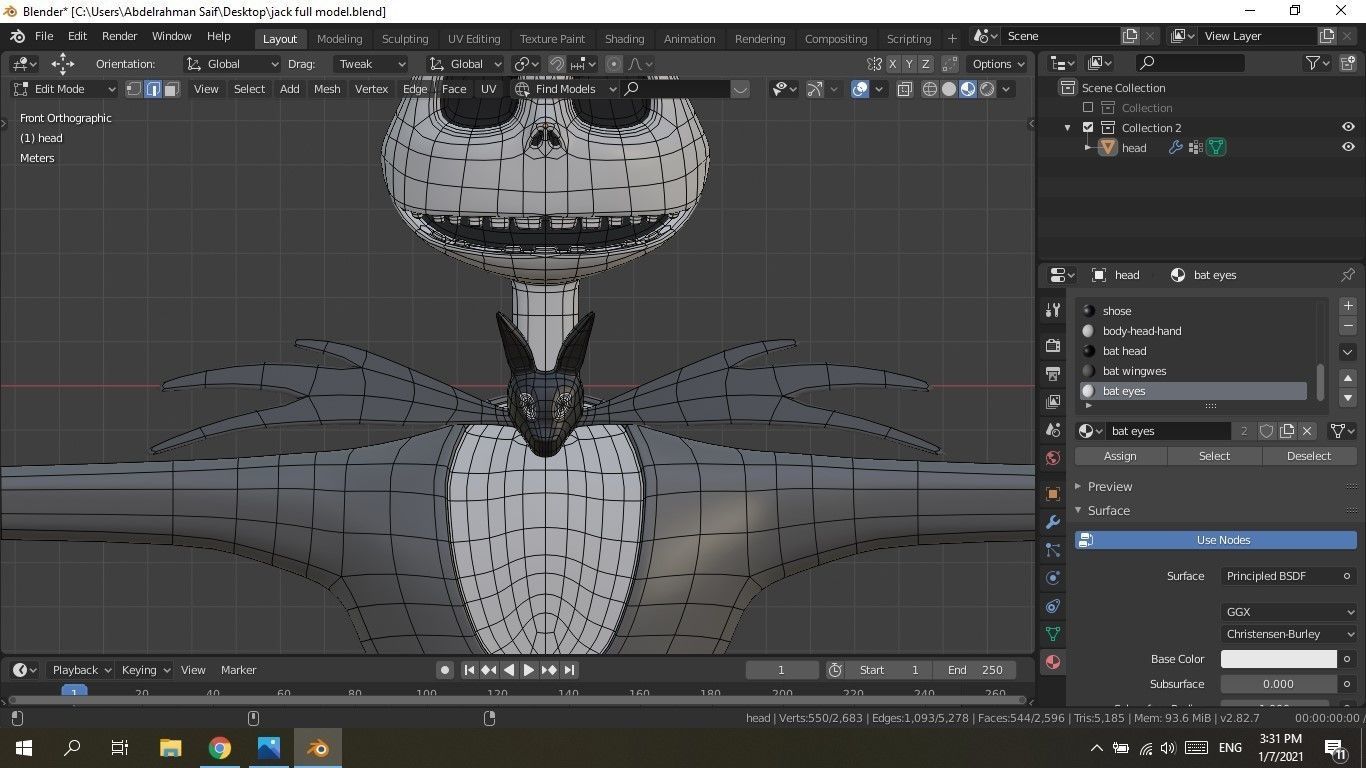Open the Material properties tab icon
This screenshot has height=768, width=1366.
point(1052,662)
